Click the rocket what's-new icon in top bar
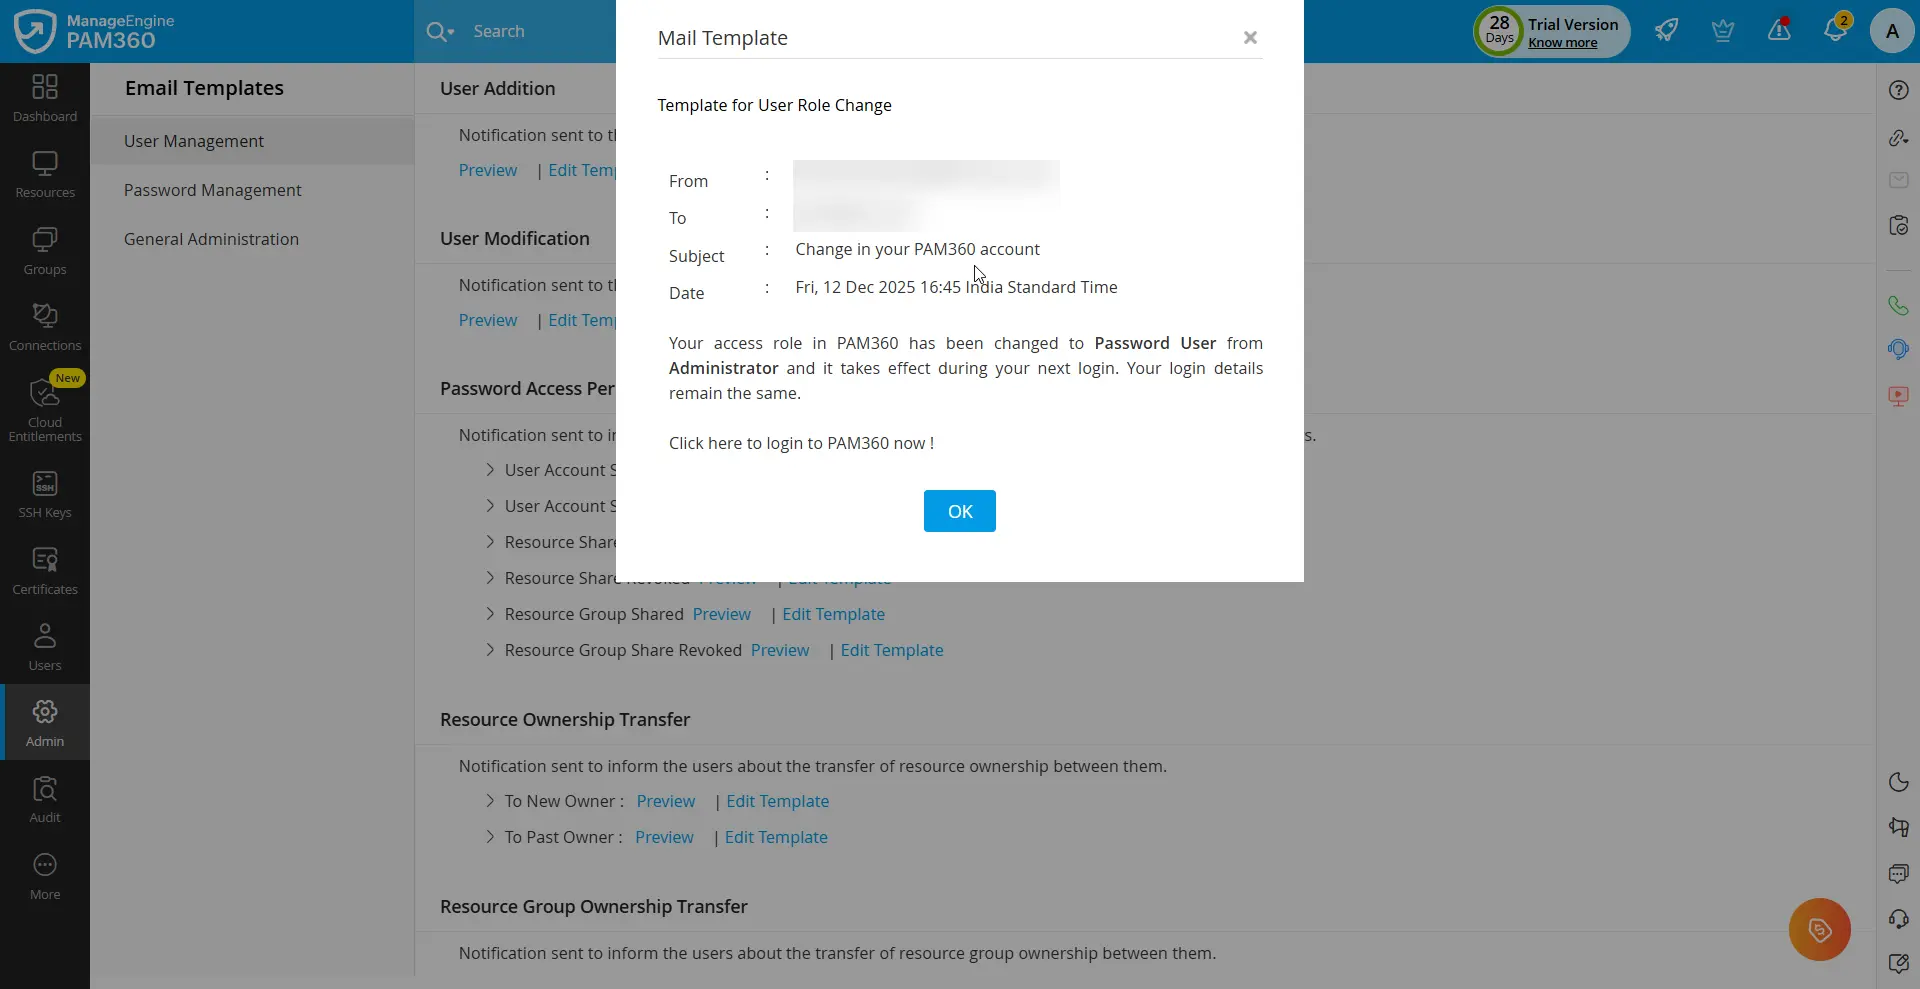 1666,30
